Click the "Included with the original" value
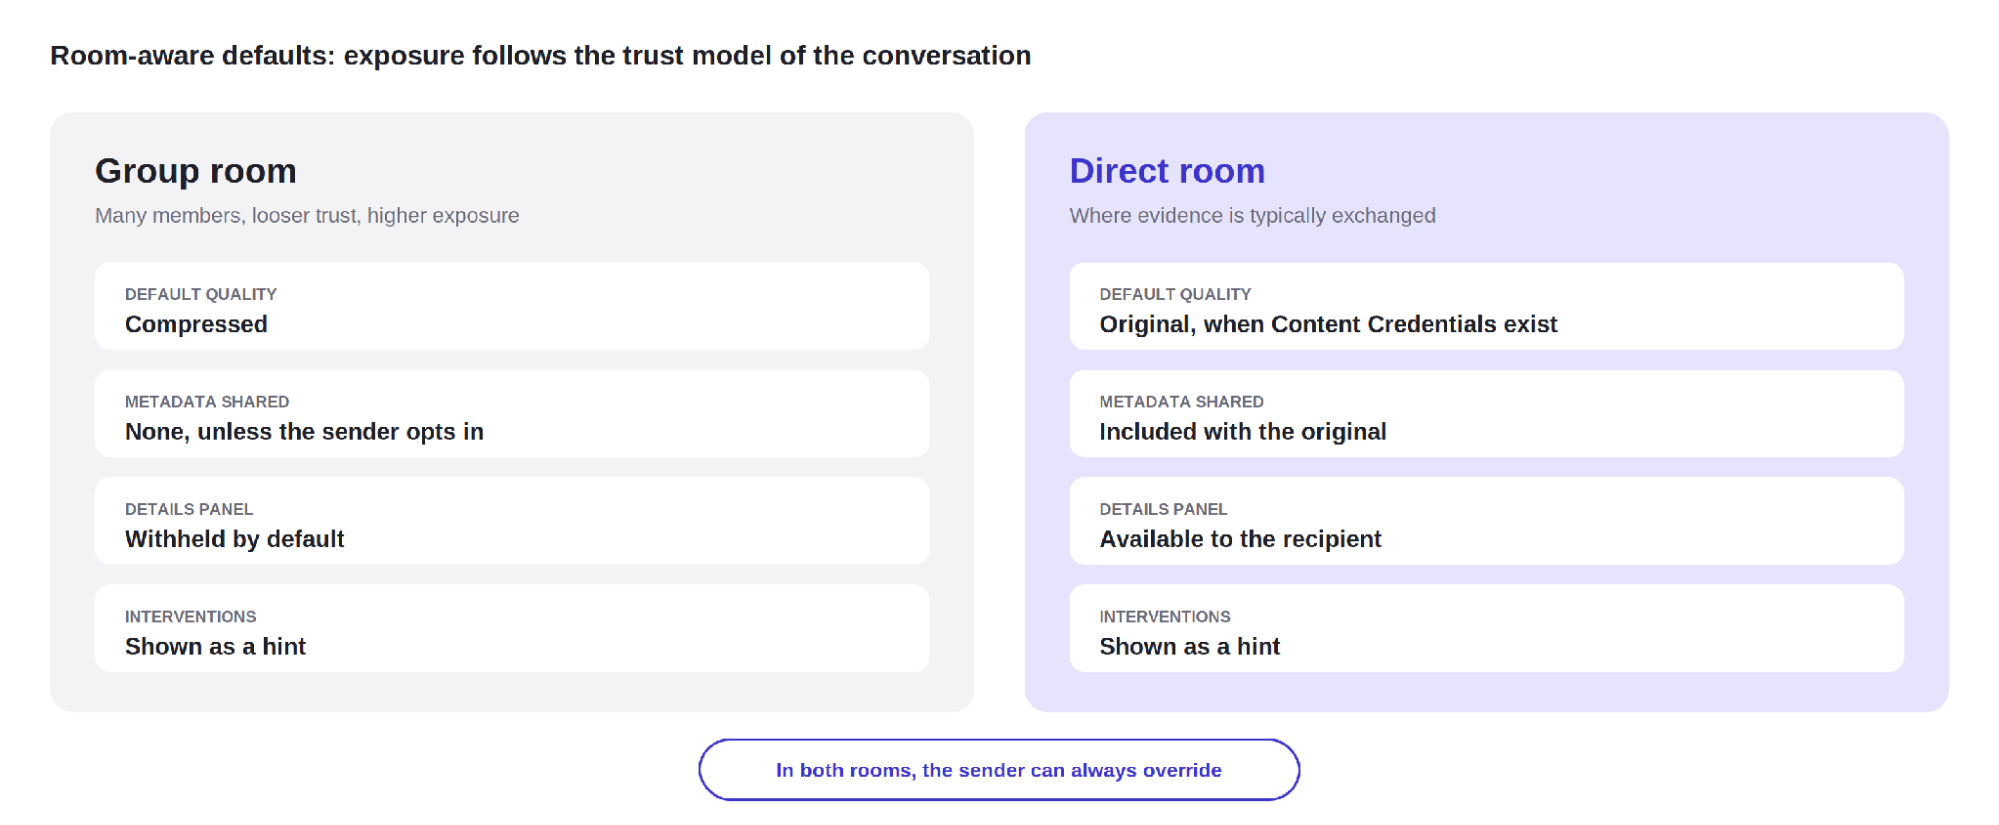This screenshot has height=825, width=1999. (x=1242, y=432)
